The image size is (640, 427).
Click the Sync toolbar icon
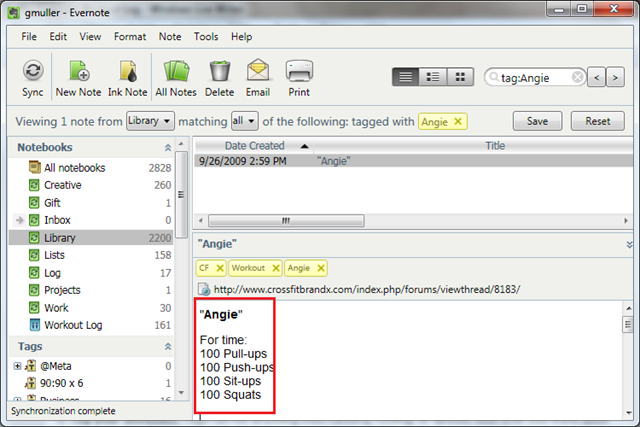pos(33,78)
